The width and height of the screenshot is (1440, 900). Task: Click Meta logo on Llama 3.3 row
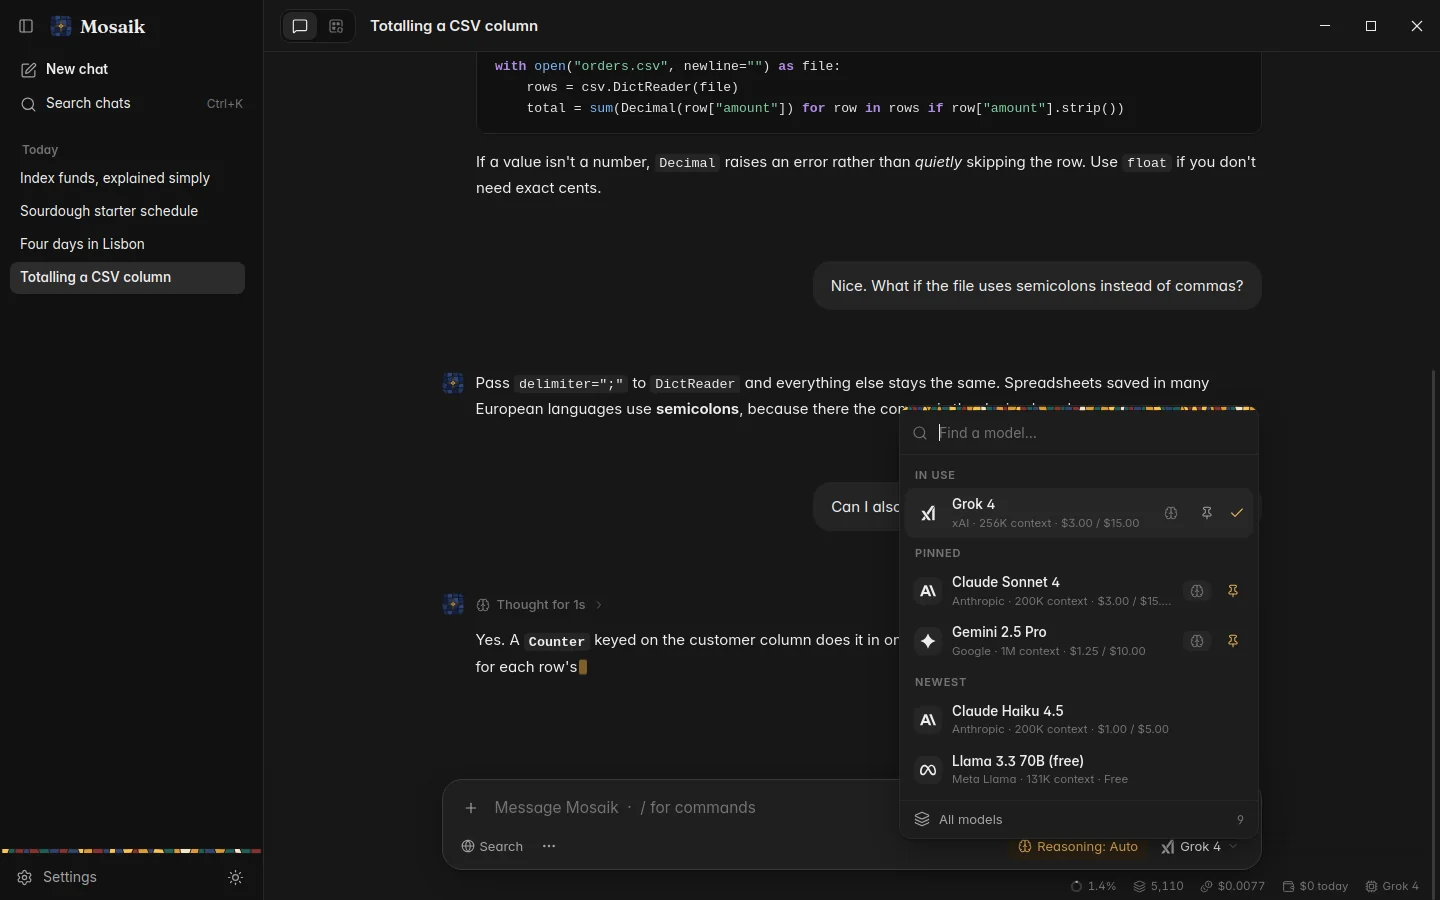[x=928, y=770]
